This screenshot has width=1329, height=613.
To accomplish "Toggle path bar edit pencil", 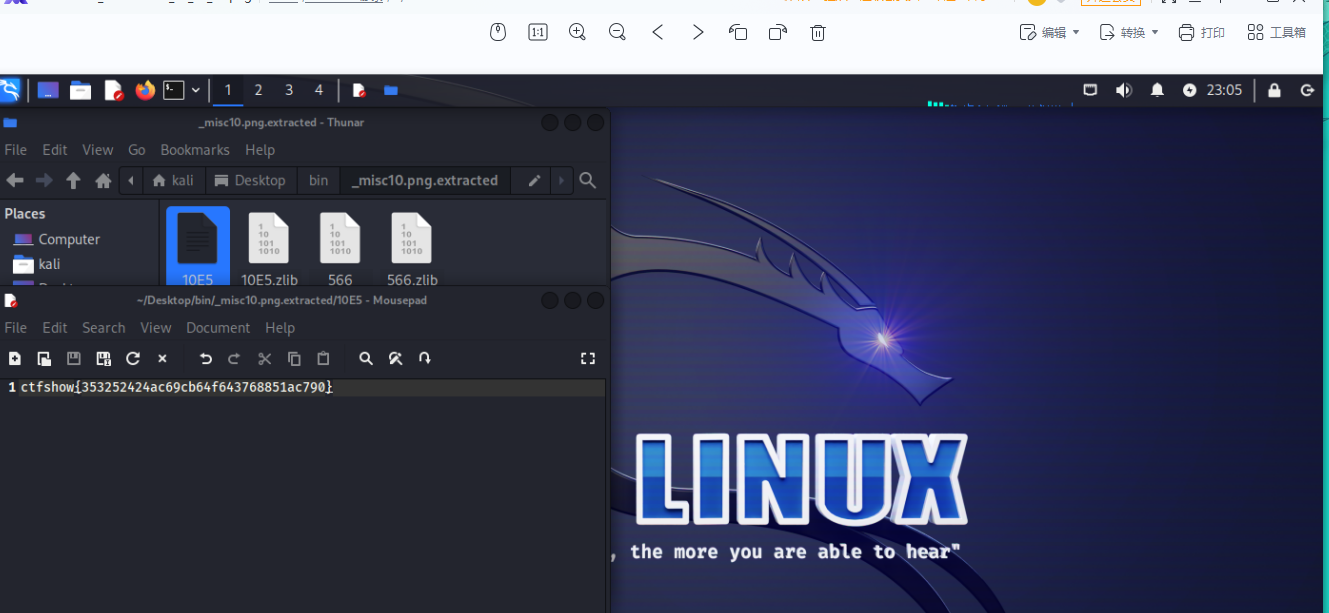I will pyautogui.click(x=535, y=181).
